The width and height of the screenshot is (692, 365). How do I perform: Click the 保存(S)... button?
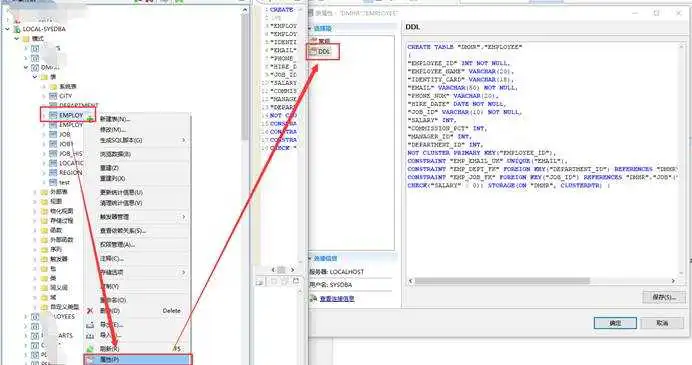coord(664,297)
